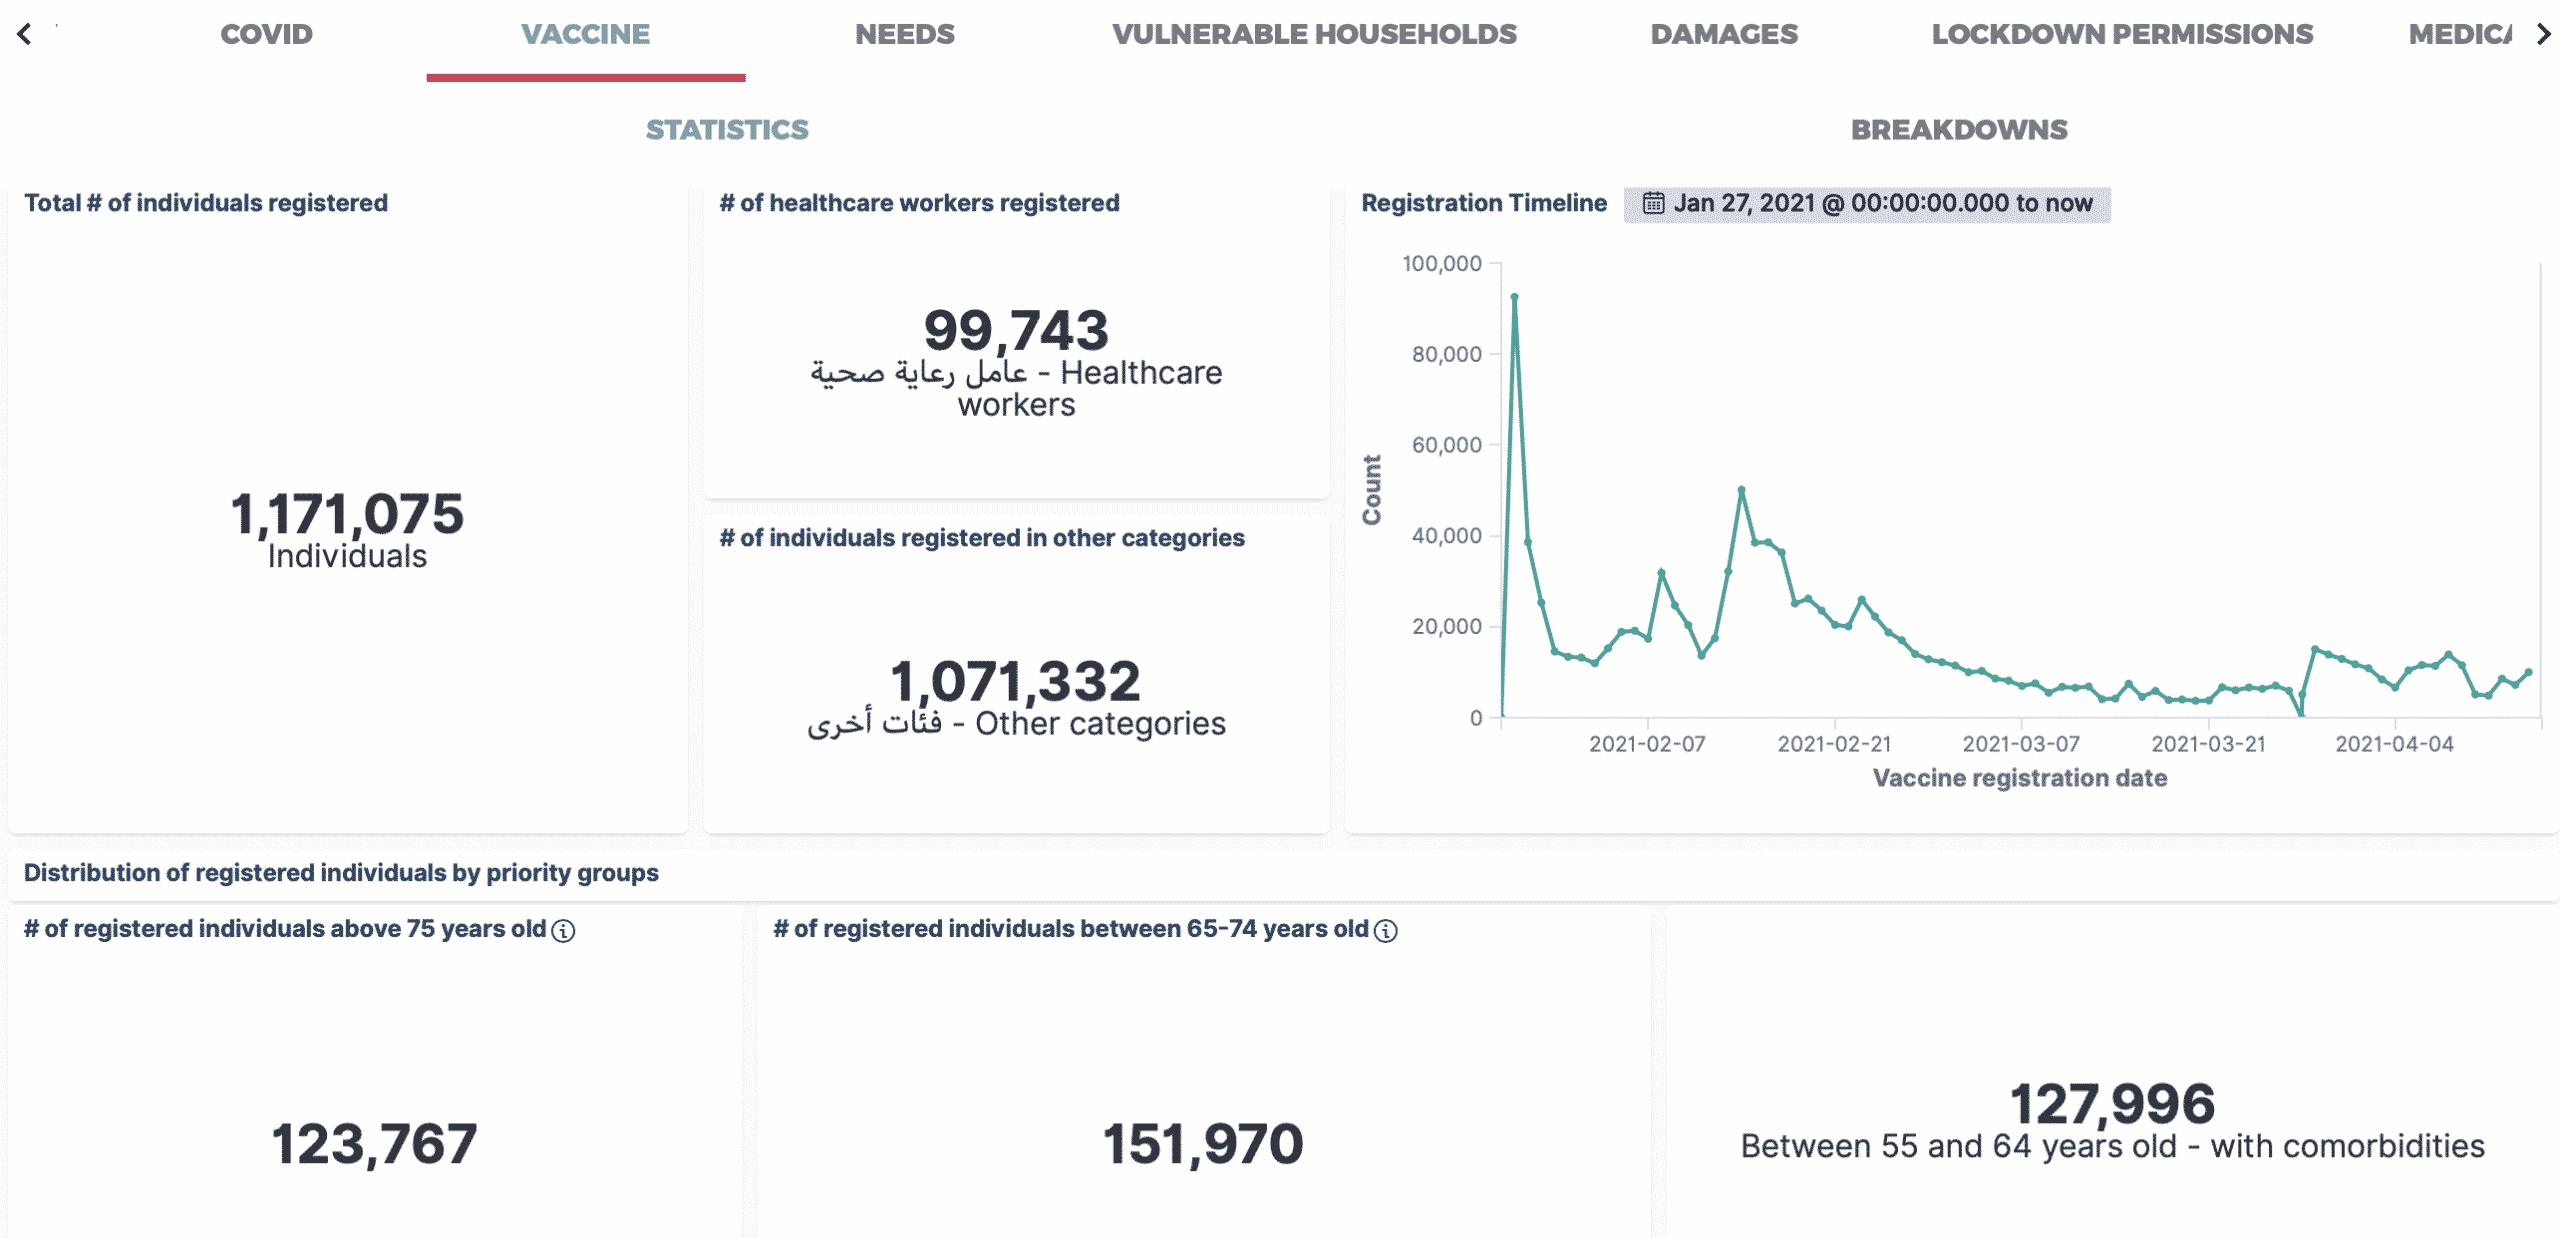Click info icon beside above 75 years

click(x=564, y=931)
